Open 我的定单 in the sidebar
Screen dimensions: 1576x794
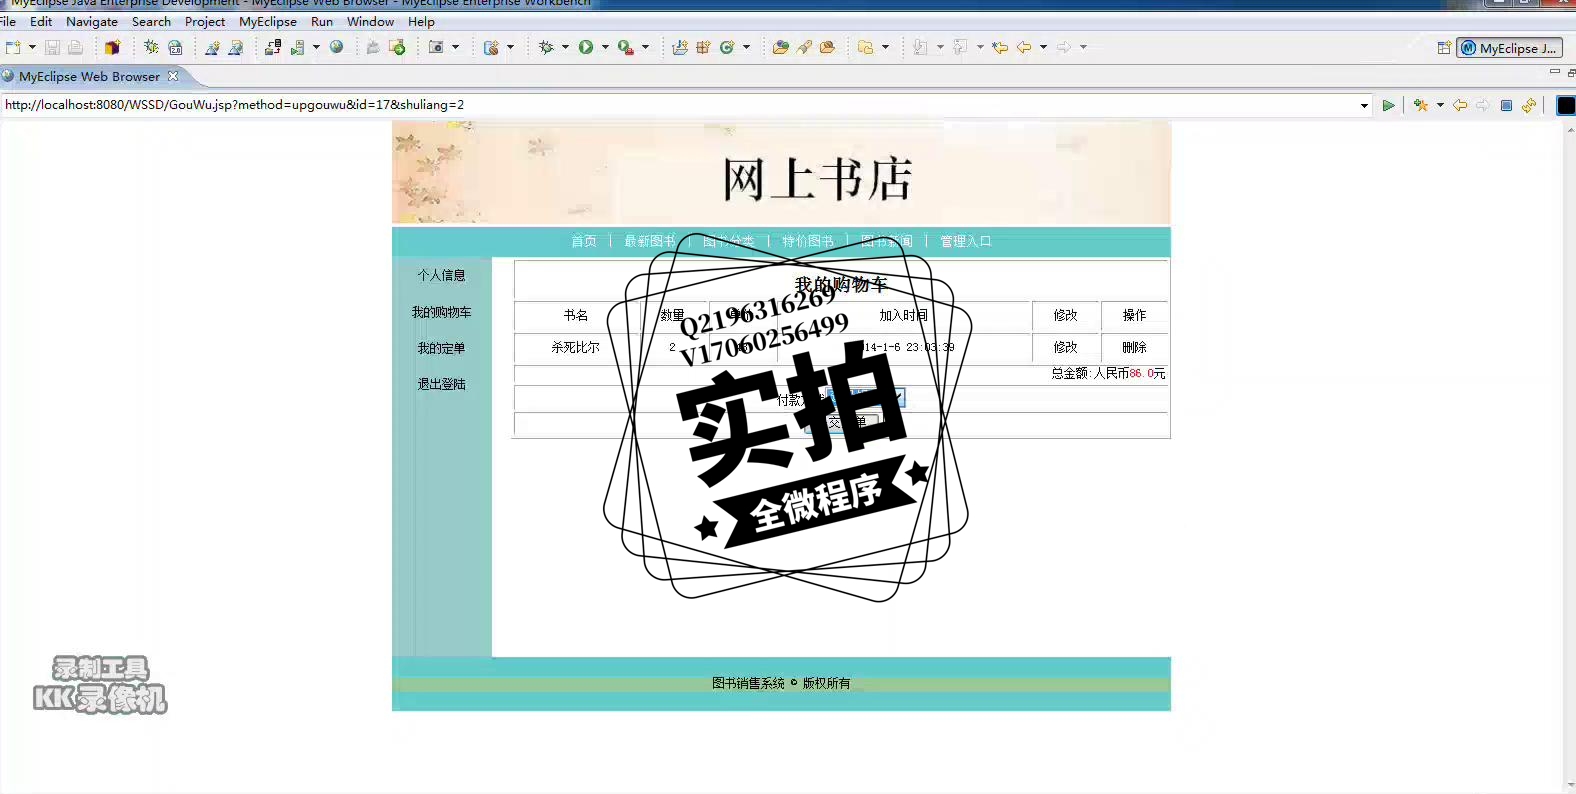441,348
